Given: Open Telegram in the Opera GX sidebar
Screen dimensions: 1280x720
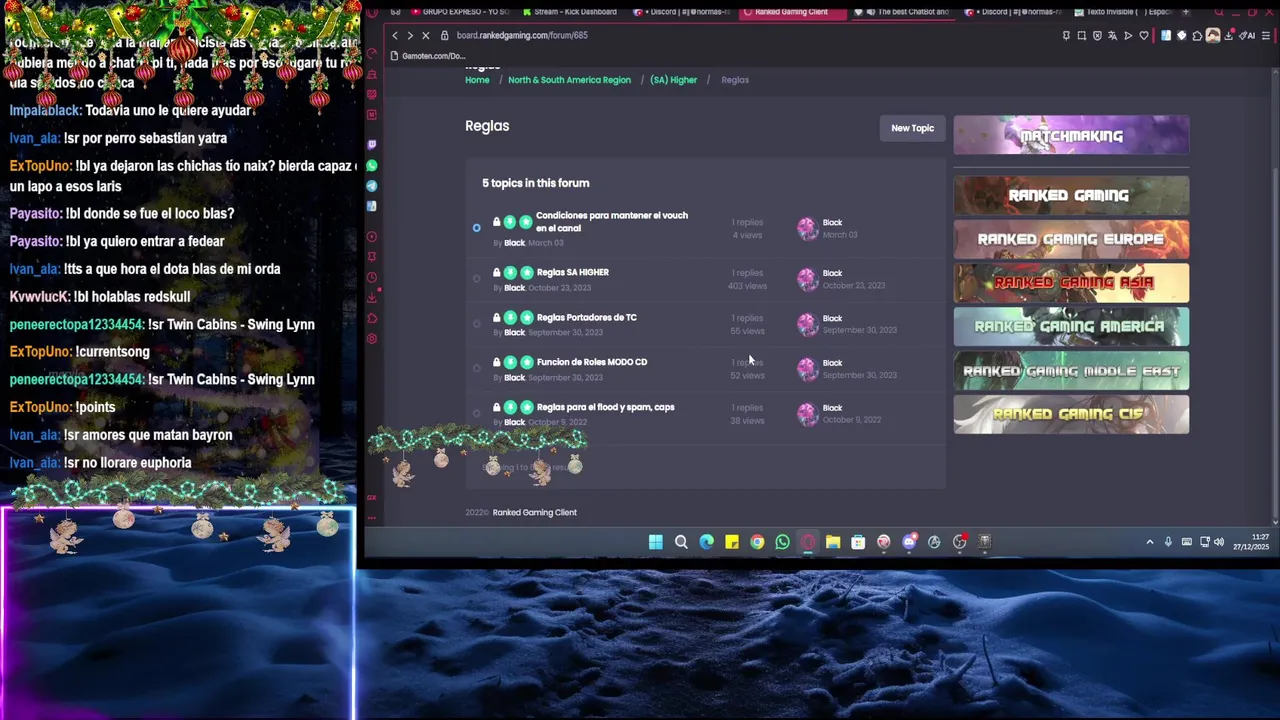Looking at the screenshot, I should (372, 186).
